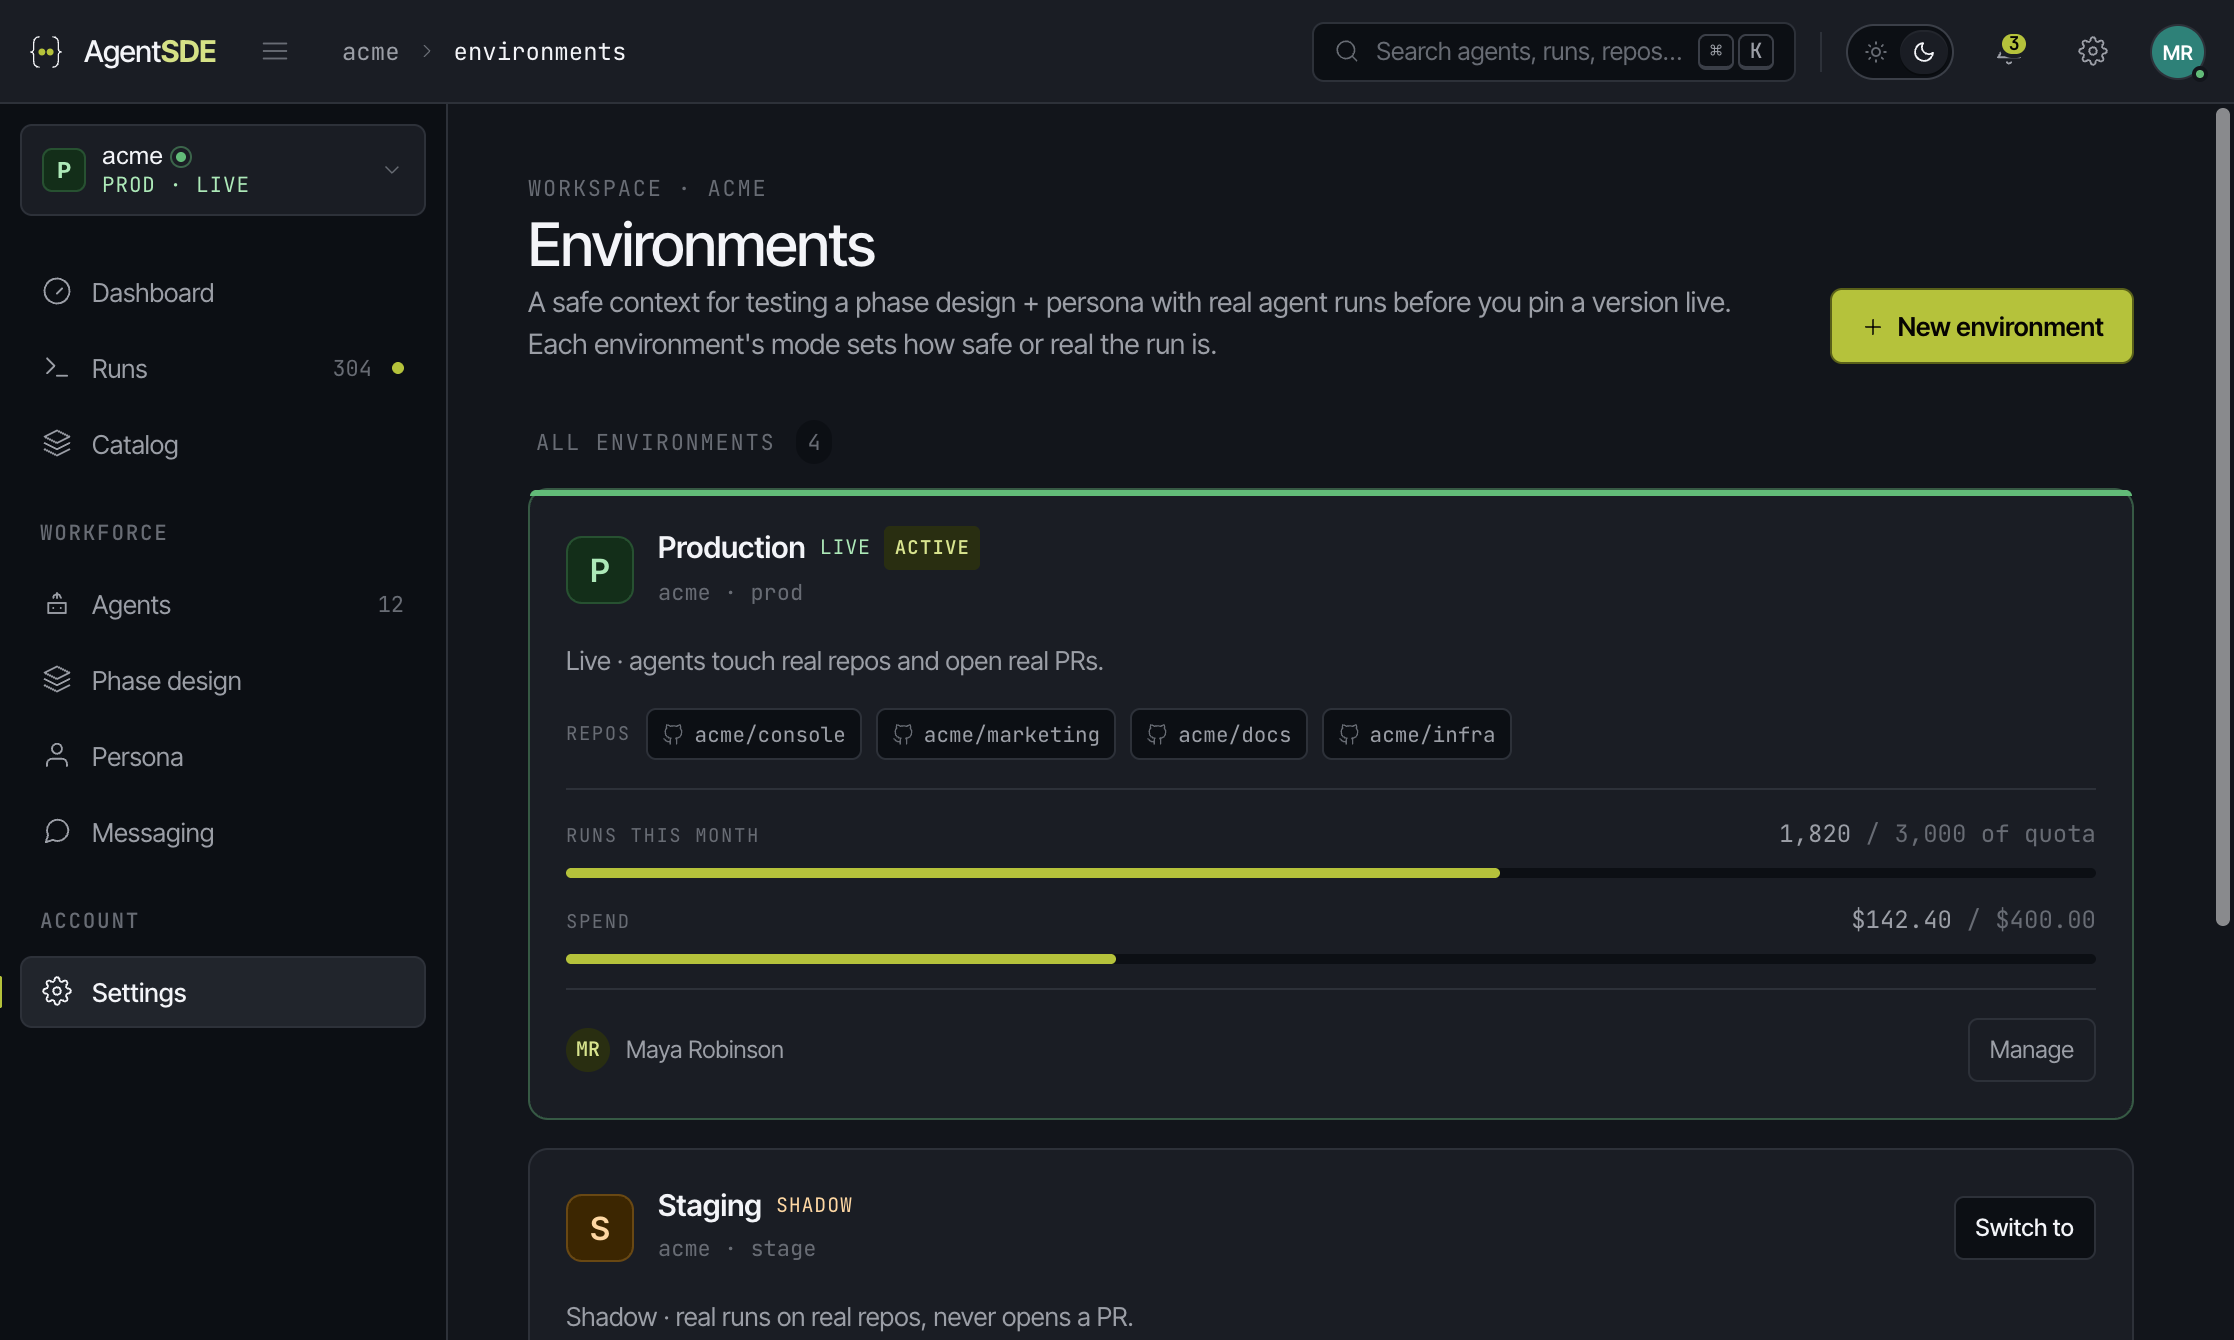Open the acme/docs repo chip
Viewport: 2234px width, 1340px height.
point(1218,734)
